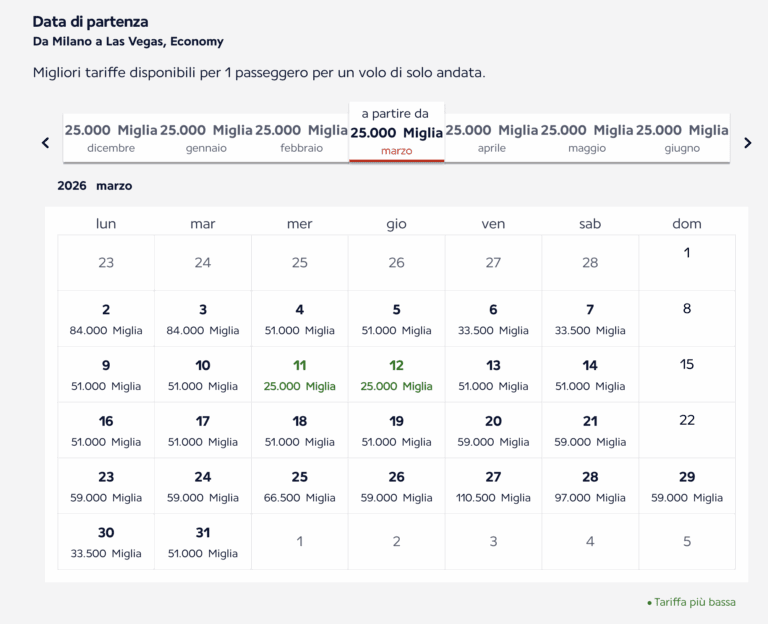Choose the maggio month tab
This screenshot has width=768, height=624.
pyautogui.click(x=587, y=138)
